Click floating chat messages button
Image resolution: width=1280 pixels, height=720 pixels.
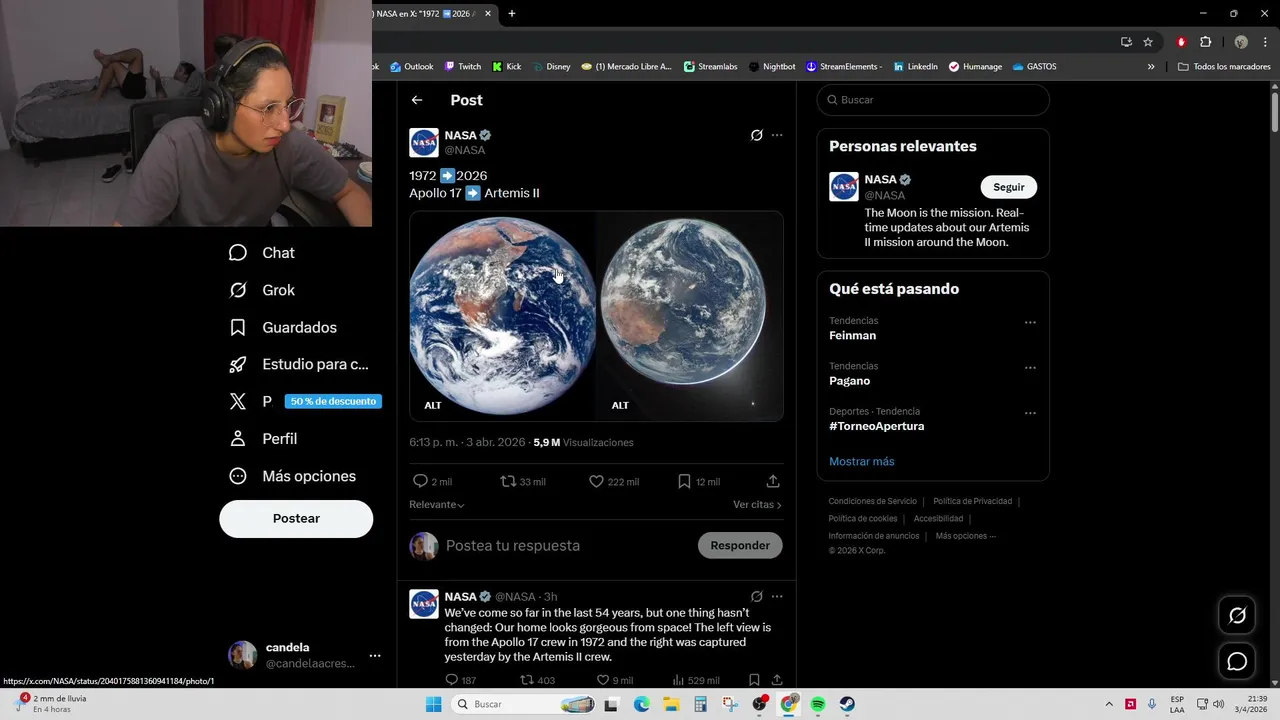(x=1237, y=661)
